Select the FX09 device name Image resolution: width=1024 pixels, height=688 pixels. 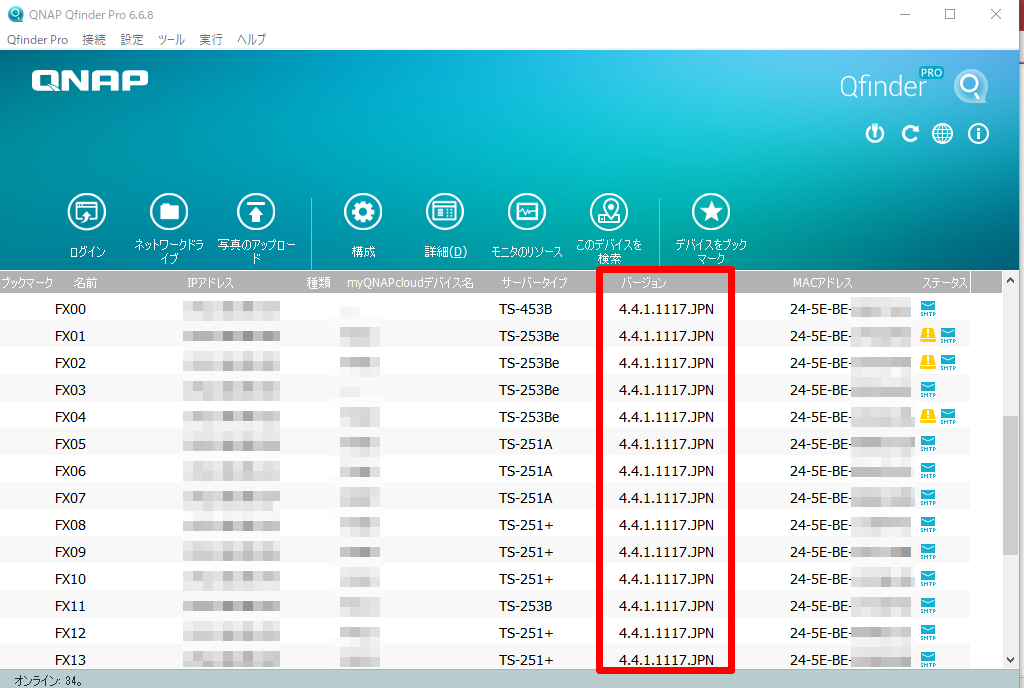[x=71, y=552]
